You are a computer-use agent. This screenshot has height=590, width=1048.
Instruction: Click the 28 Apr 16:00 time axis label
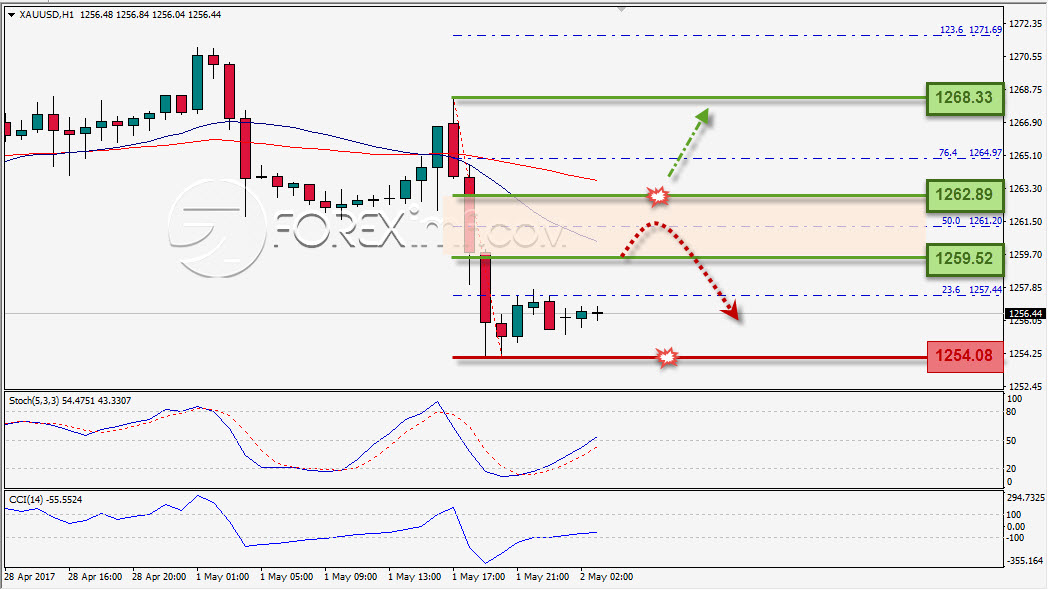point(95,577)
